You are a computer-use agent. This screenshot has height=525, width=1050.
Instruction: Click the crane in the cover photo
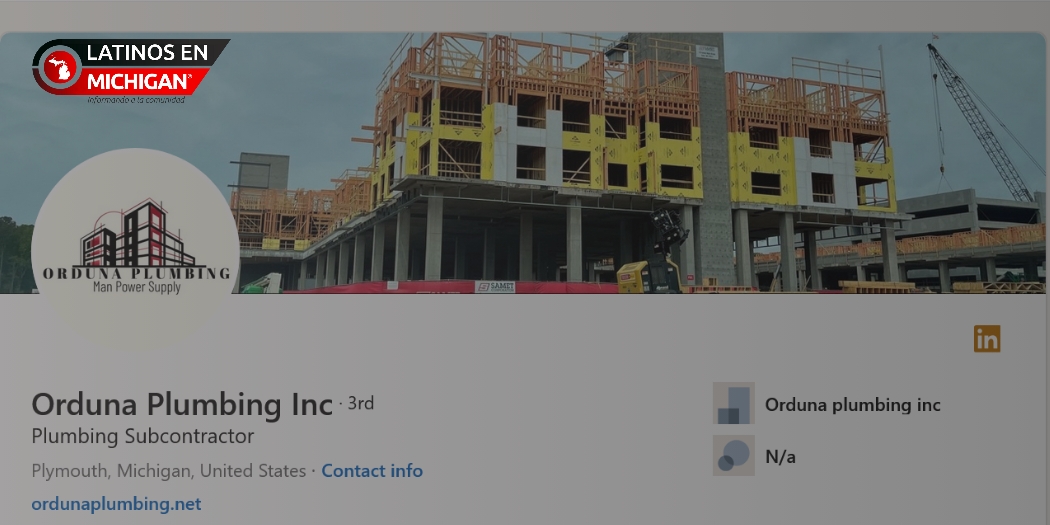(x=981, y=121)
